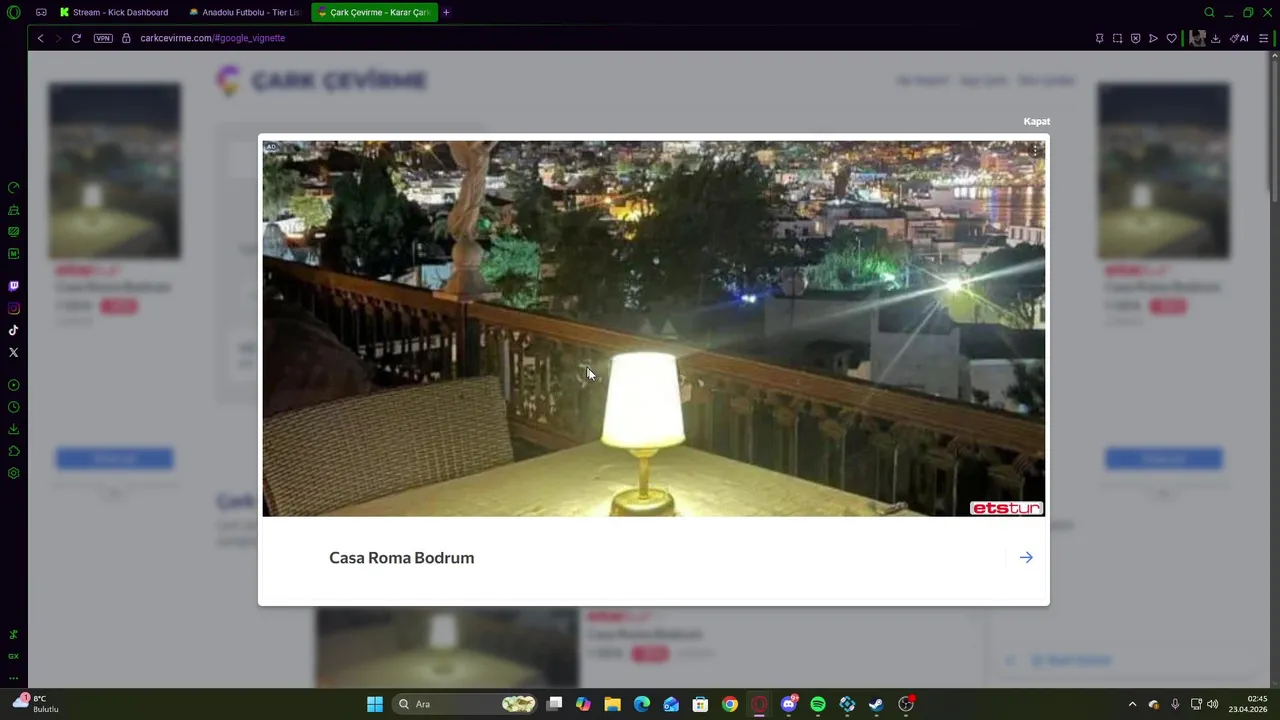Go back to the previous page
Screen dimensions: 1280x720
40,38
